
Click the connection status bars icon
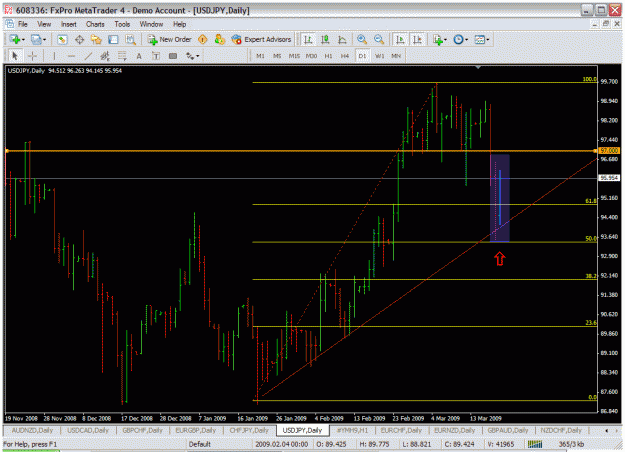click(x=535, y=444)
